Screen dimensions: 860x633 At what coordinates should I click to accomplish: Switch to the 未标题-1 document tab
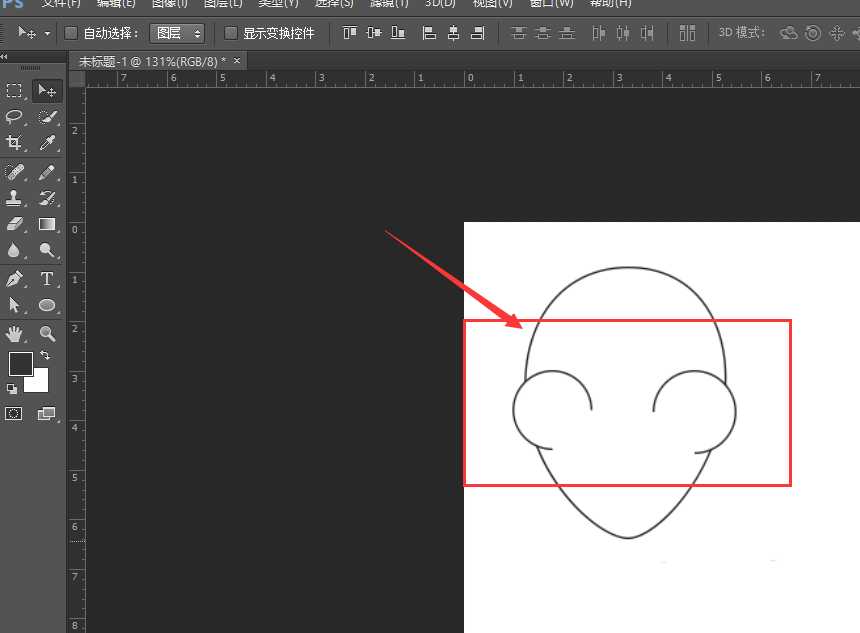140,60
